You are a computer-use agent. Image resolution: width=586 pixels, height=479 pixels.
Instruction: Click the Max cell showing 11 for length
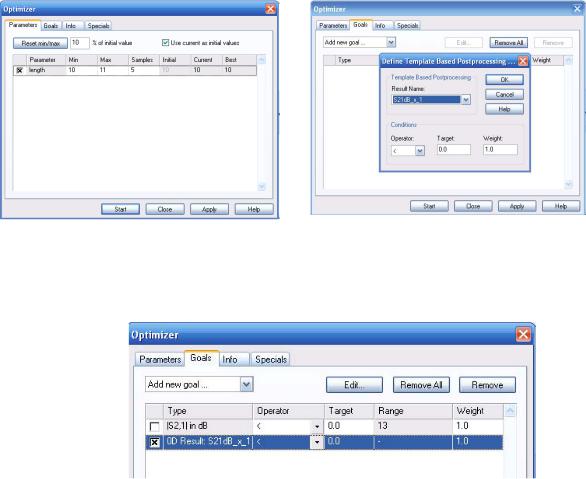(x=113, y=70)
